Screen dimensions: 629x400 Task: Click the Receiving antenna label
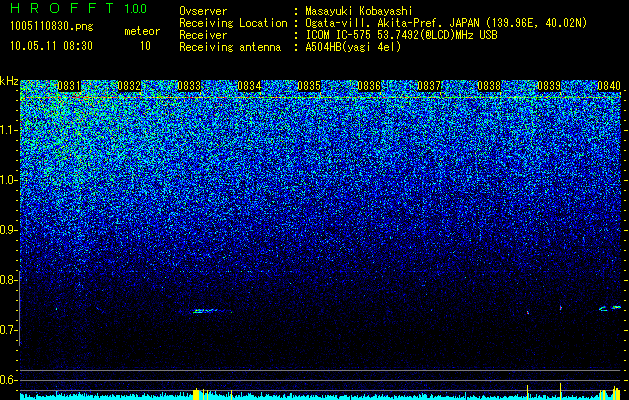pos(230,47)
